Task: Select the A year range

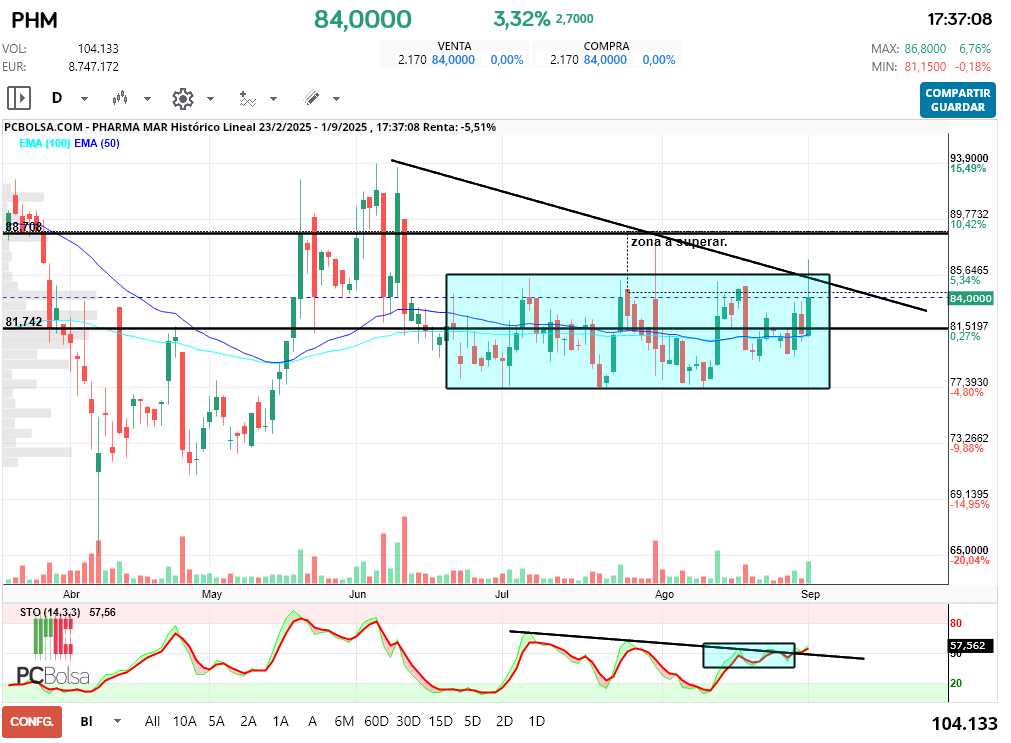Action: tap(312, 721)
